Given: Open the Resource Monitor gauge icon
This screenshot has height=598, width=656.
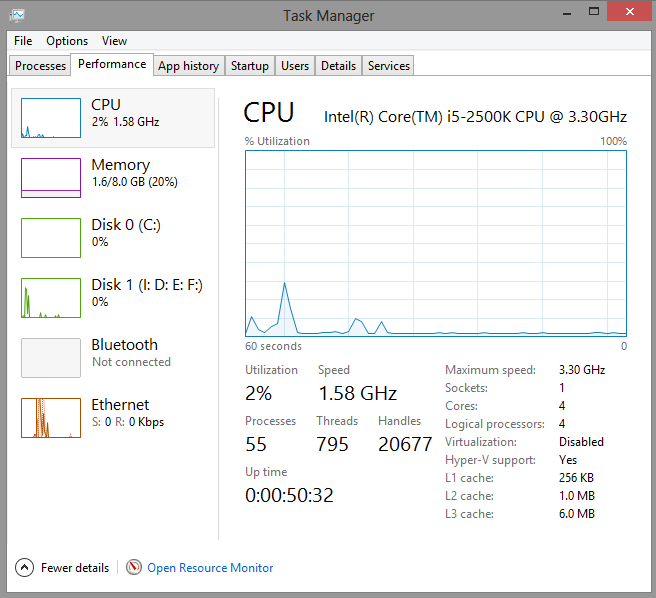Looking at the screenshot, I should click(134, 567).
